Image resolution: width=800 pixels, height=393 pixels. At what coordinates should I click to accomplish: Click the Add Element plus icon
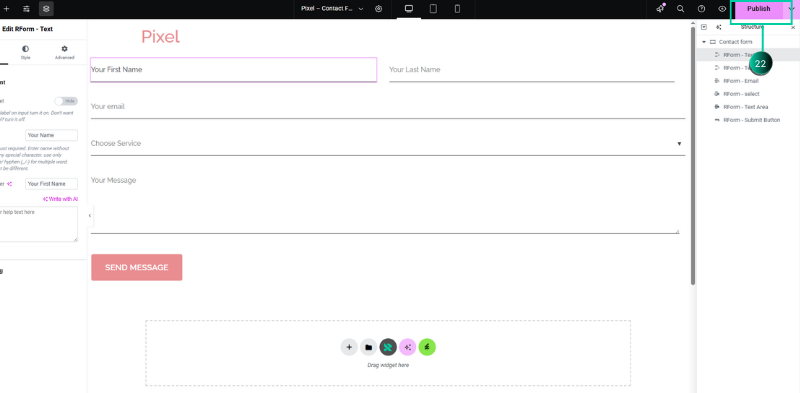click(7, 9)
